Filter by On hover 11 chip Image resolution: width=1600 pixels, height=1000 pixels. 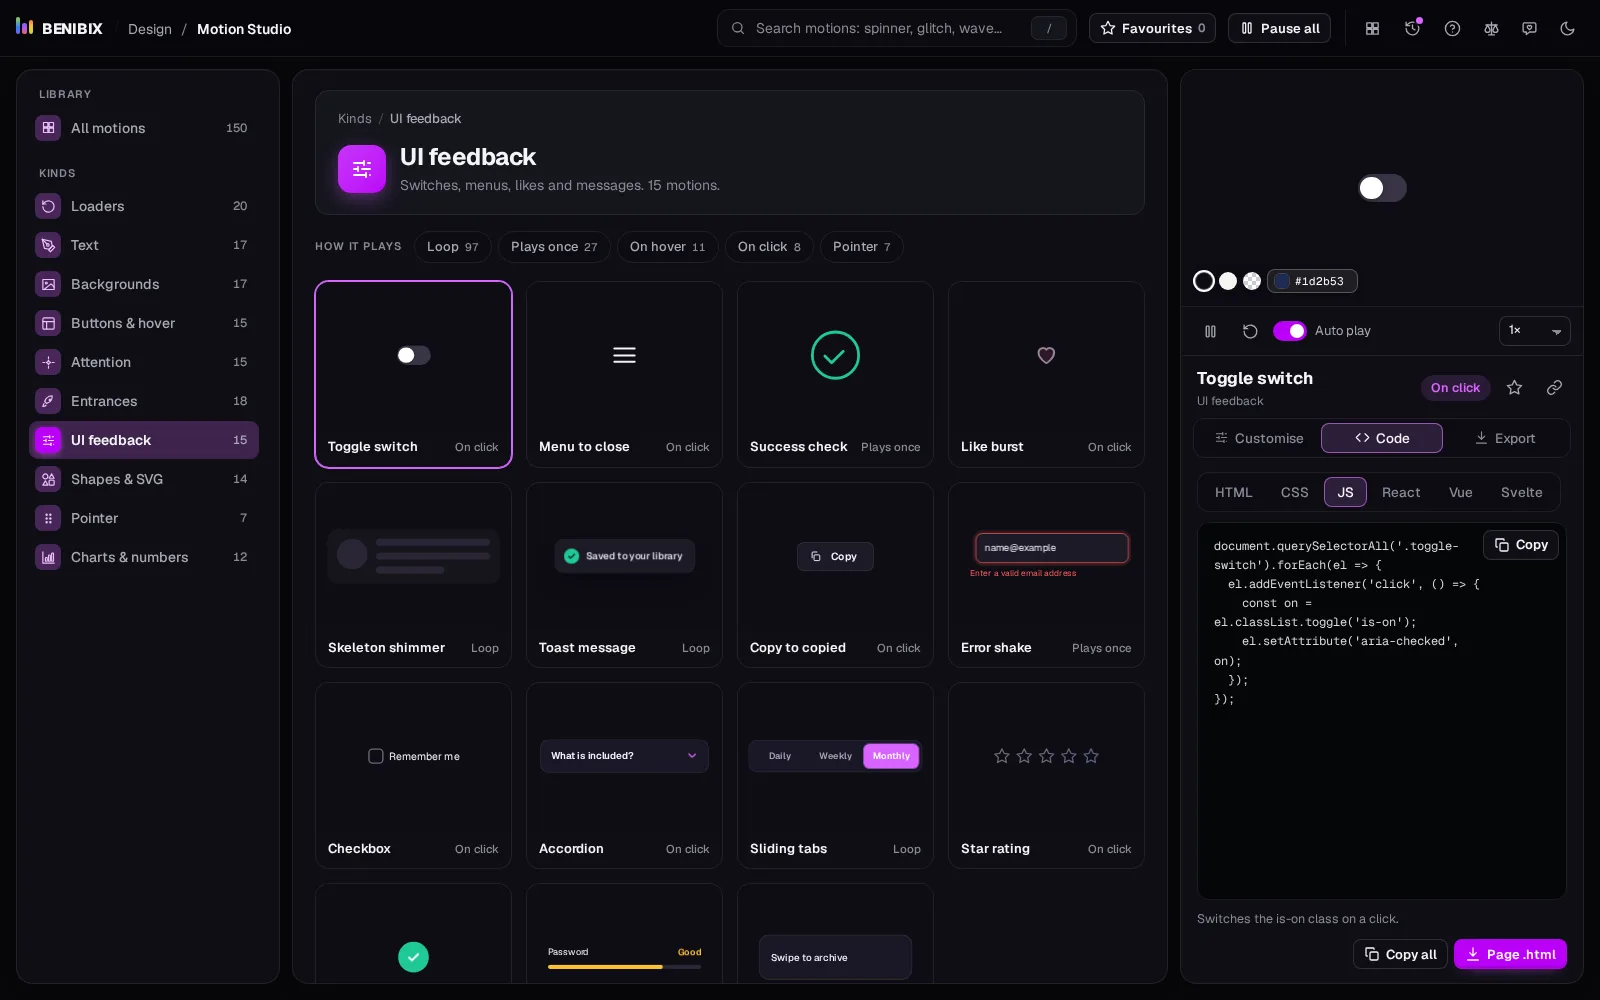pyautogui.click(x=667, y=247)
